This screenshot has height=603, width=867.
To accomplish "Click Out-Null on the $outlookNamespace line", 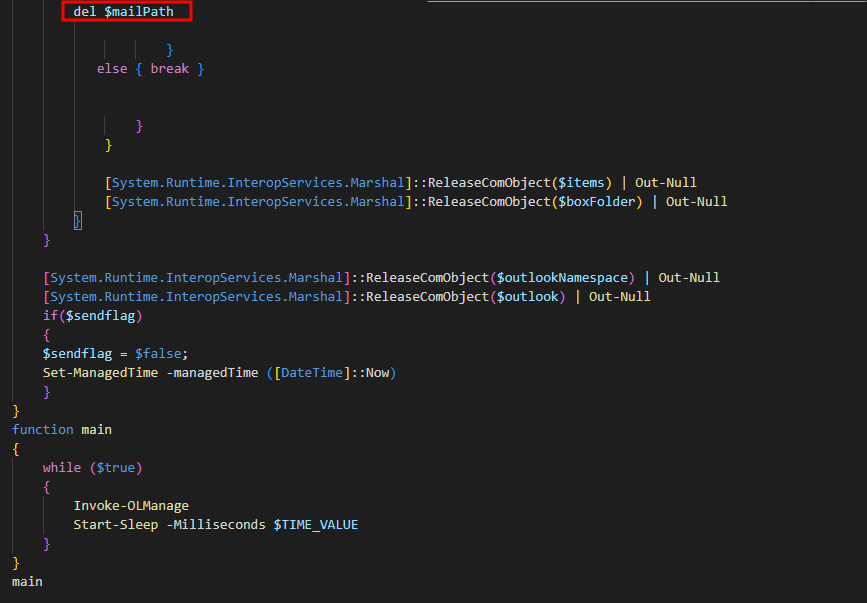I will [689, 277].
